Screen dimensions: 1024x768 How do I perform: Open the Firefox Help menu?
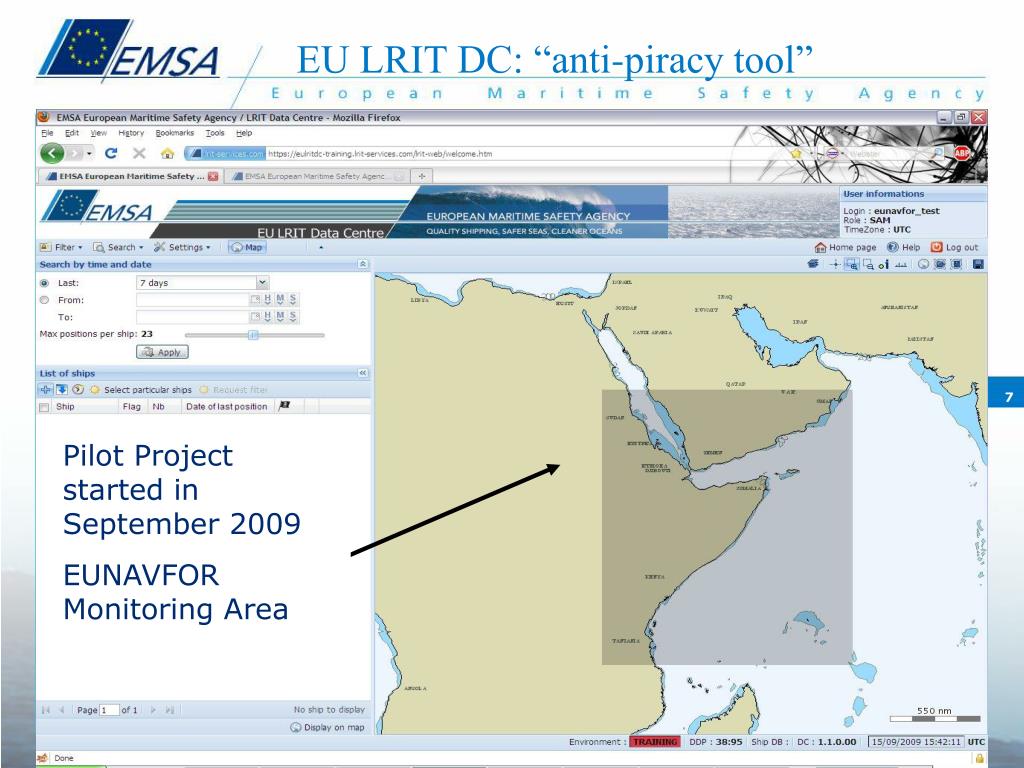tap(244, 133)
